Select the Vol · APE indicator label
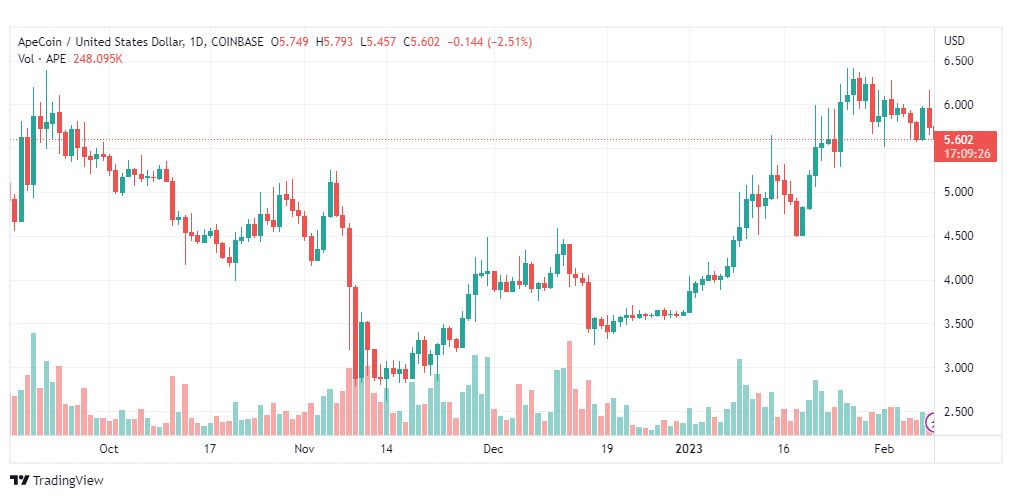This screenshot has width=1012, height=498. (35, 59)
